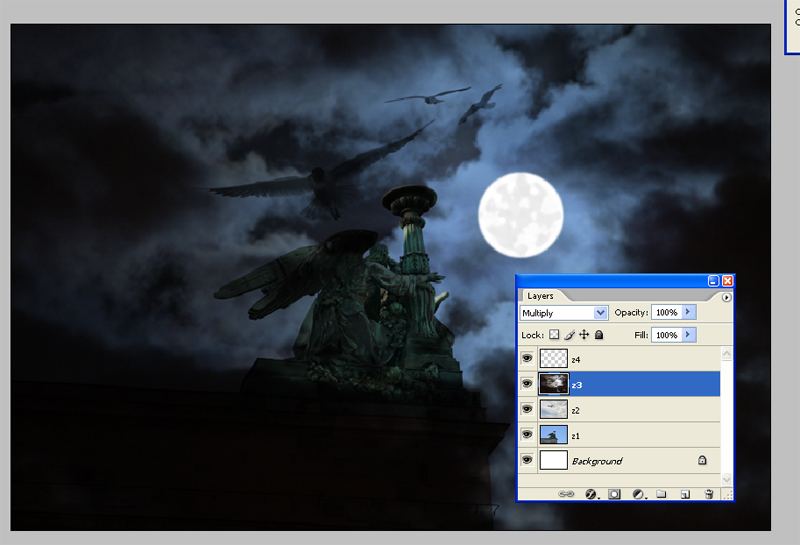Click the Opacity 100% value field

(667, 312)
